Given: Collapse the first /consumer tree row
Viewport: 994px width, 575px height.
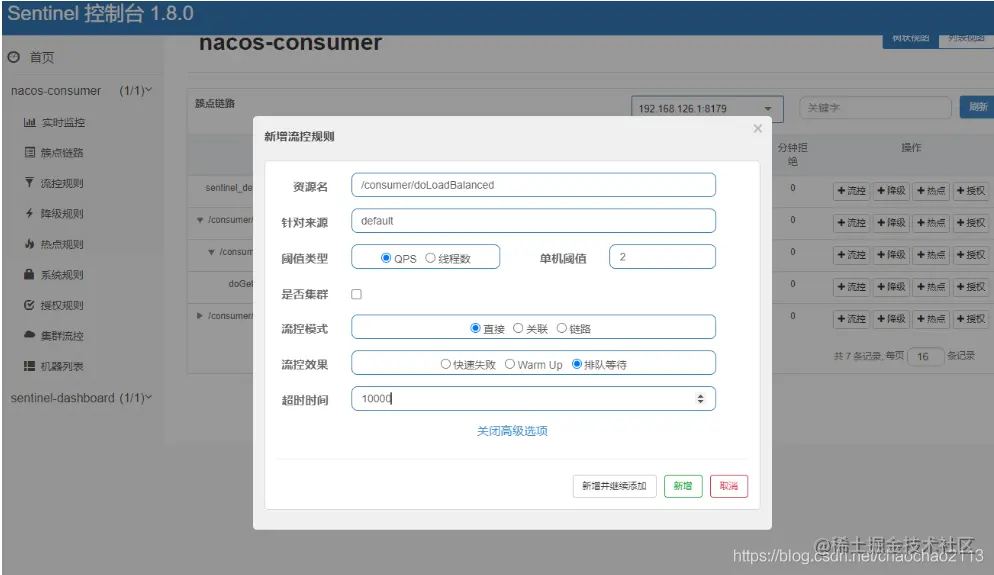Looking at the screenshot, I should click(200, 220).
